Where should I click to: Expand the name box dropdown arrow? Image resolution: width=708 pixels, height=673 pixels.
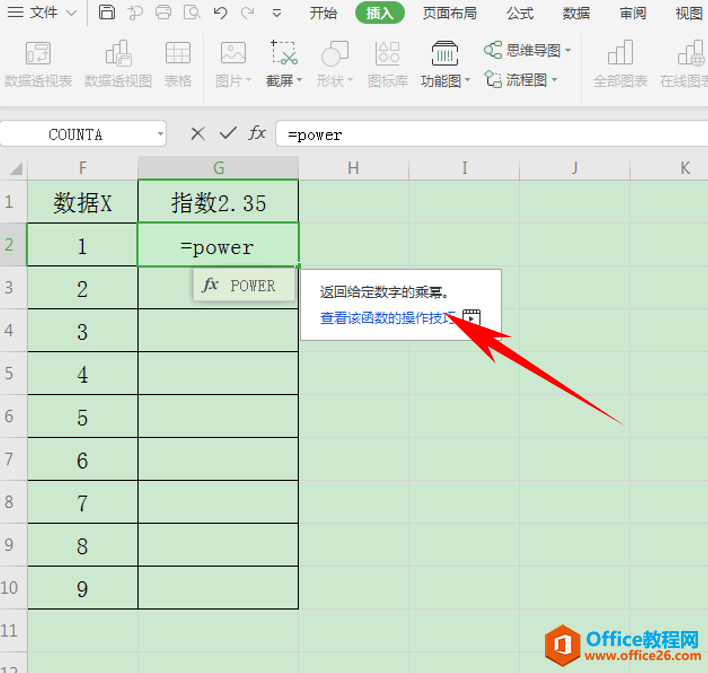pos(160,134)
